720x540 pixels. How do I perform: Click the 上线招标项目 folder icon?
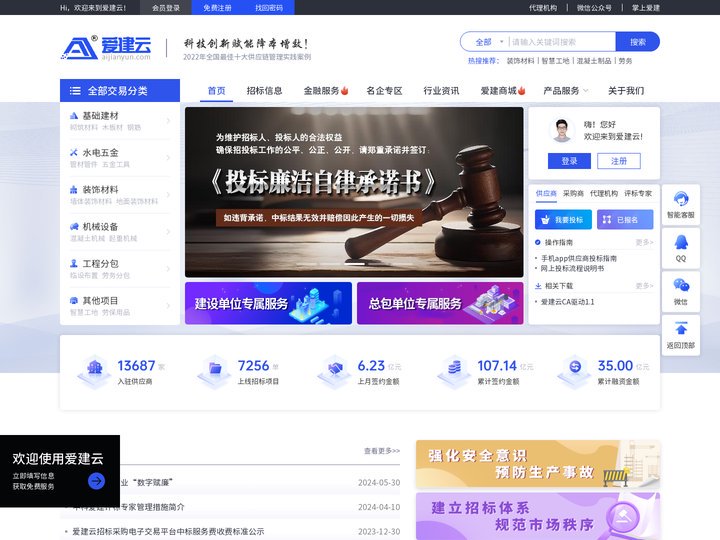tap(214, 370)
